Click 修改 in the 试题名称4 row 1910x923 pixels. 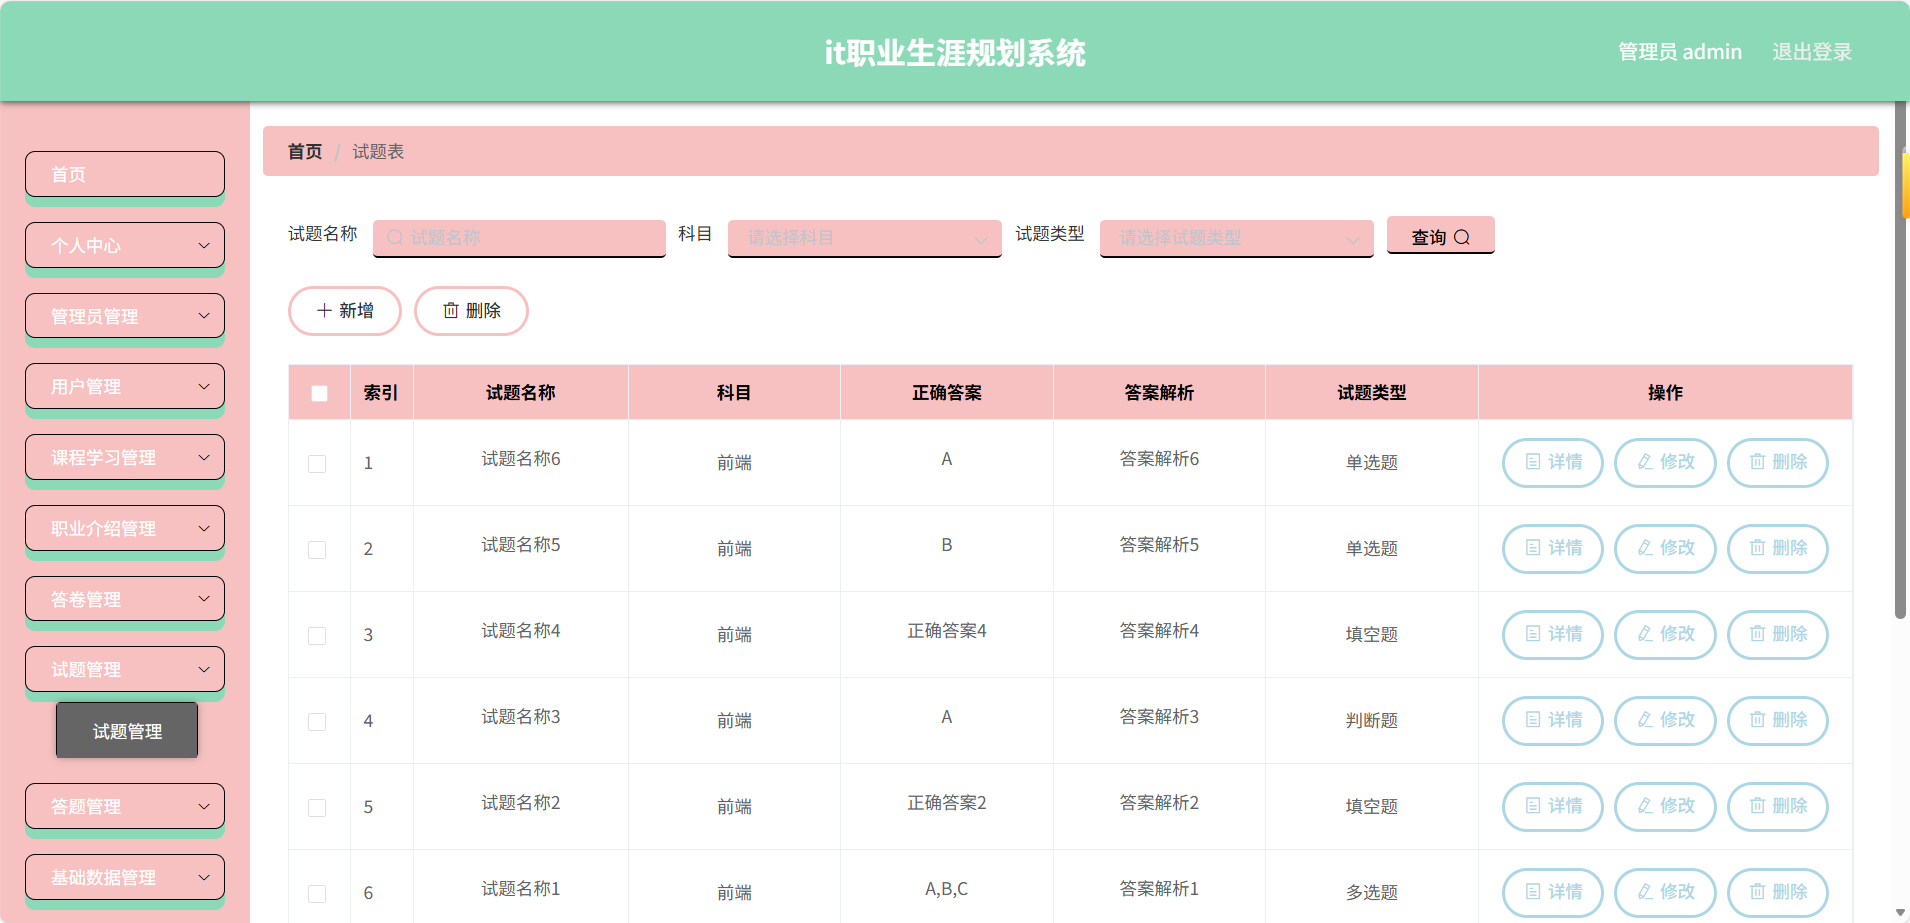[1665, 634]
